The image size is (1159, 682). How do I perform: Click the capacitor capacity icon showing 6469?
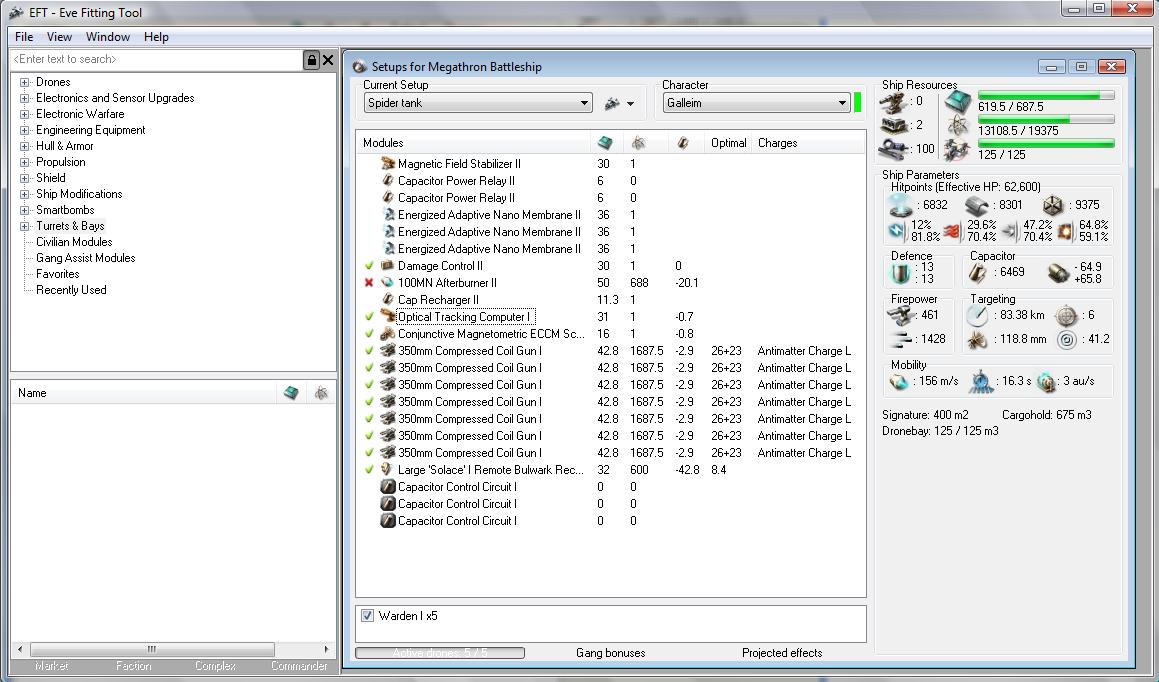click(x=977, y=273)
